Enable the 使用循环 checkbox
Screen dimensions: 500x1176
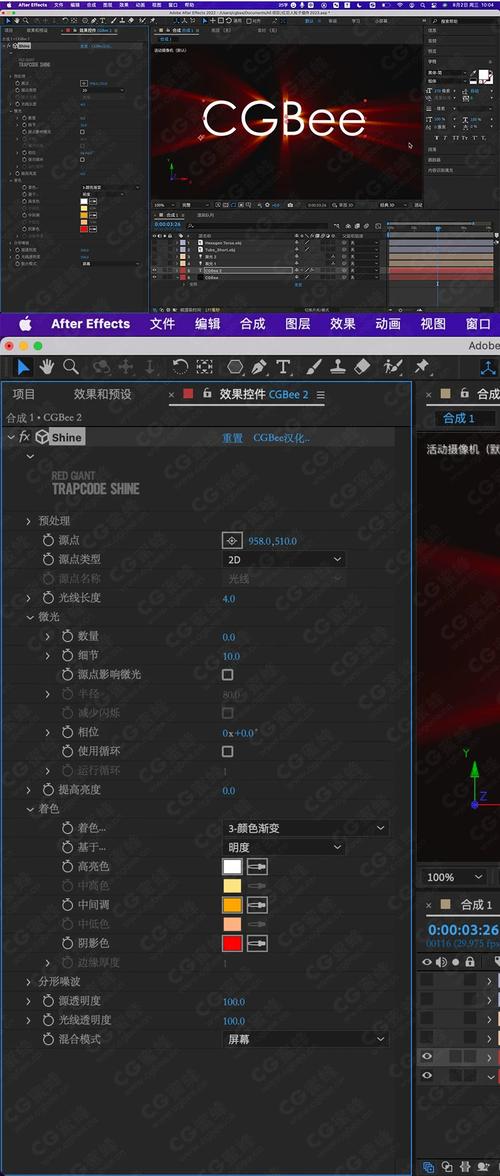point(228,752)
